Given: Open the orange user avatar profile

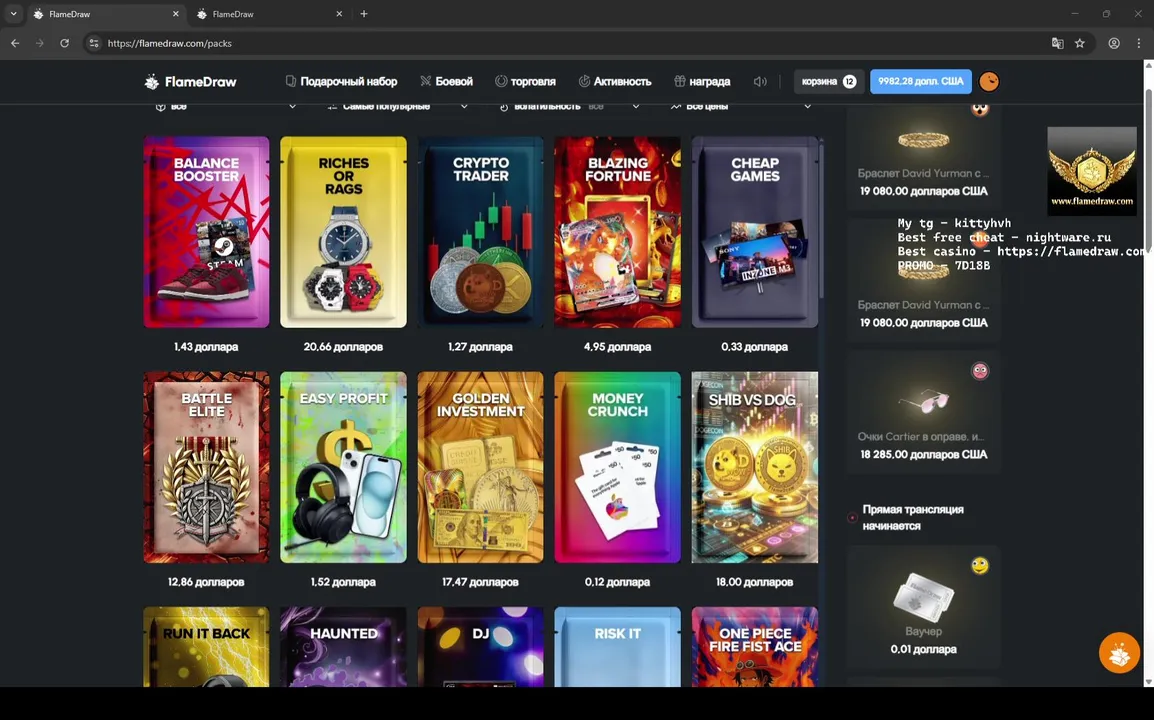Looking at the screenshot, I should click(x=989, y=82).
